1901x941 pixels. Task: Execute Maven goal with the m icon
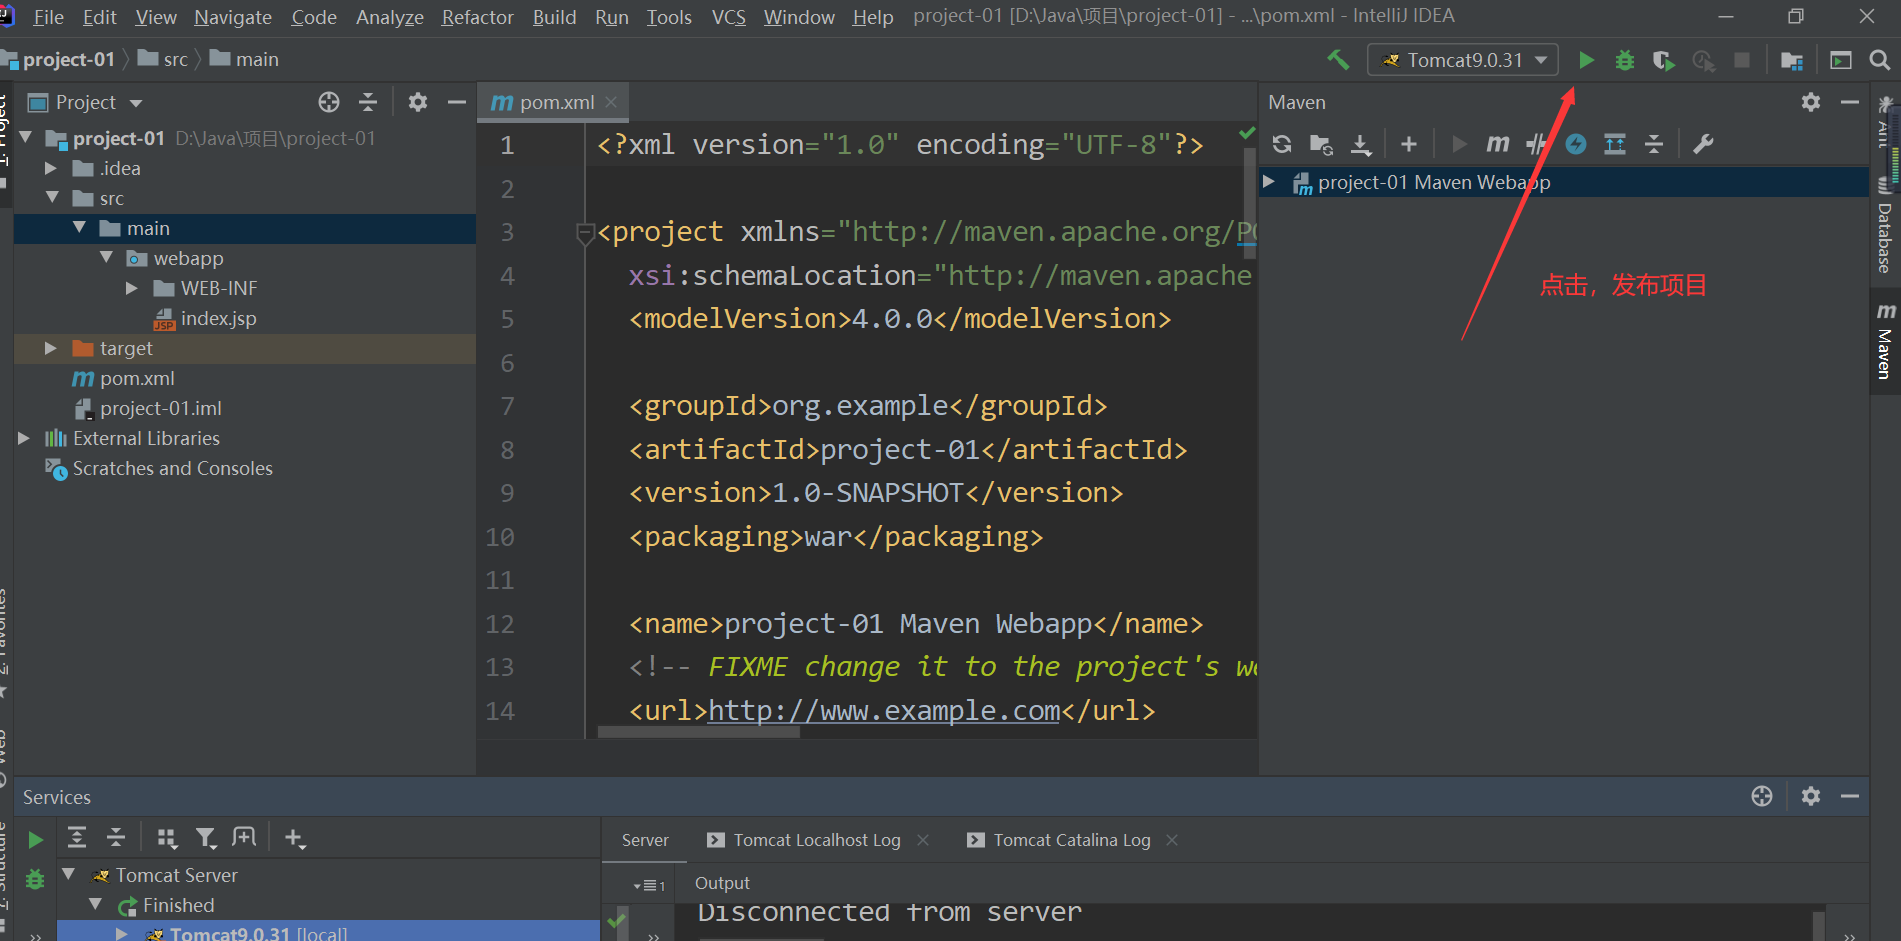(x=1498, y=144)
